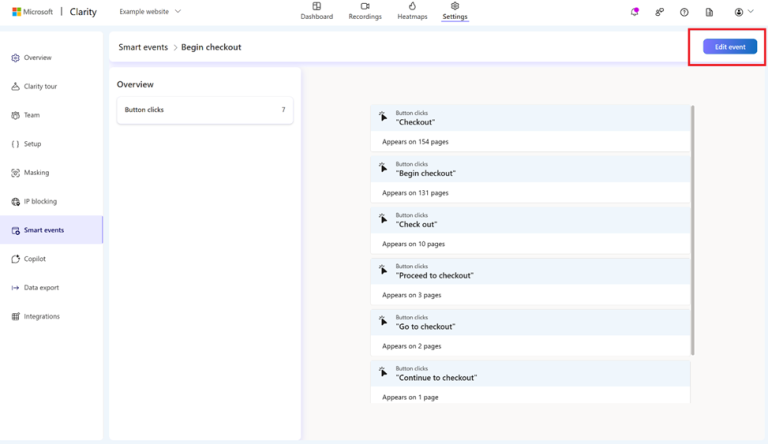Expand the Example website project dropdown
The width and height of the screenshot is (768, 444).
pos(150,11)
